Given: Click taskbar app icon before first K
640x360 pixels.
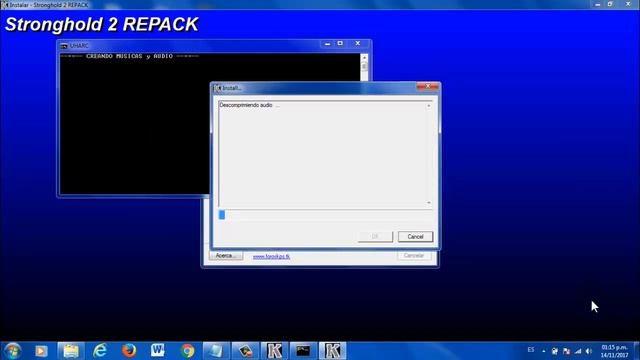Looking at the screenshot, I should point(245,351).
